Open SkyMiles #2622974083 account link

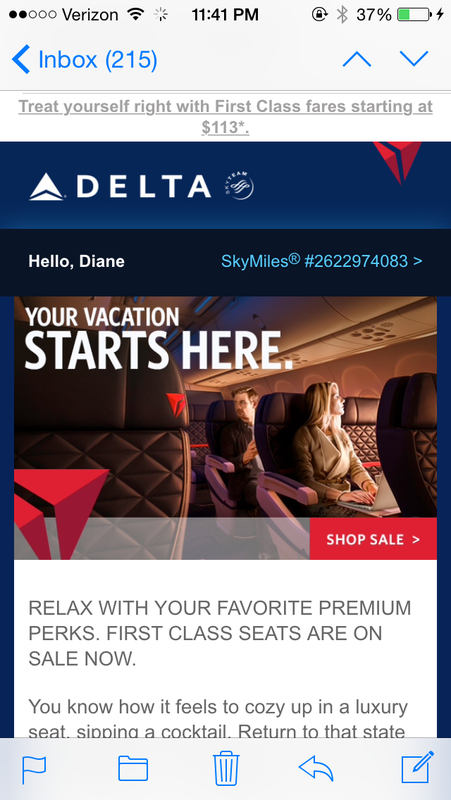click(321, 261)
